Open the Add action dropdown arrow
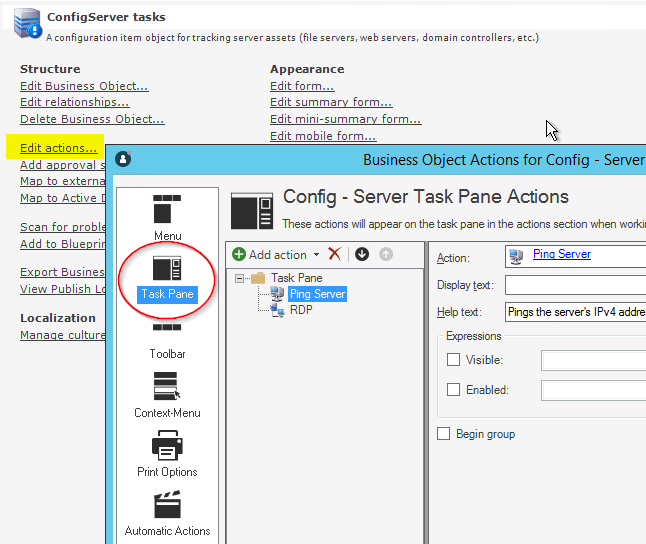Viewport: 646px width, 544px height. 316,254
